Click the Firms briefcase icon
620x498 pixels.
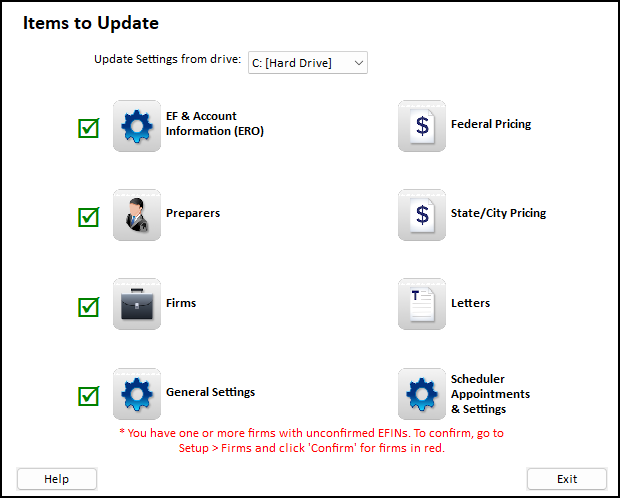pyautogui.click(x=137, y=304)
